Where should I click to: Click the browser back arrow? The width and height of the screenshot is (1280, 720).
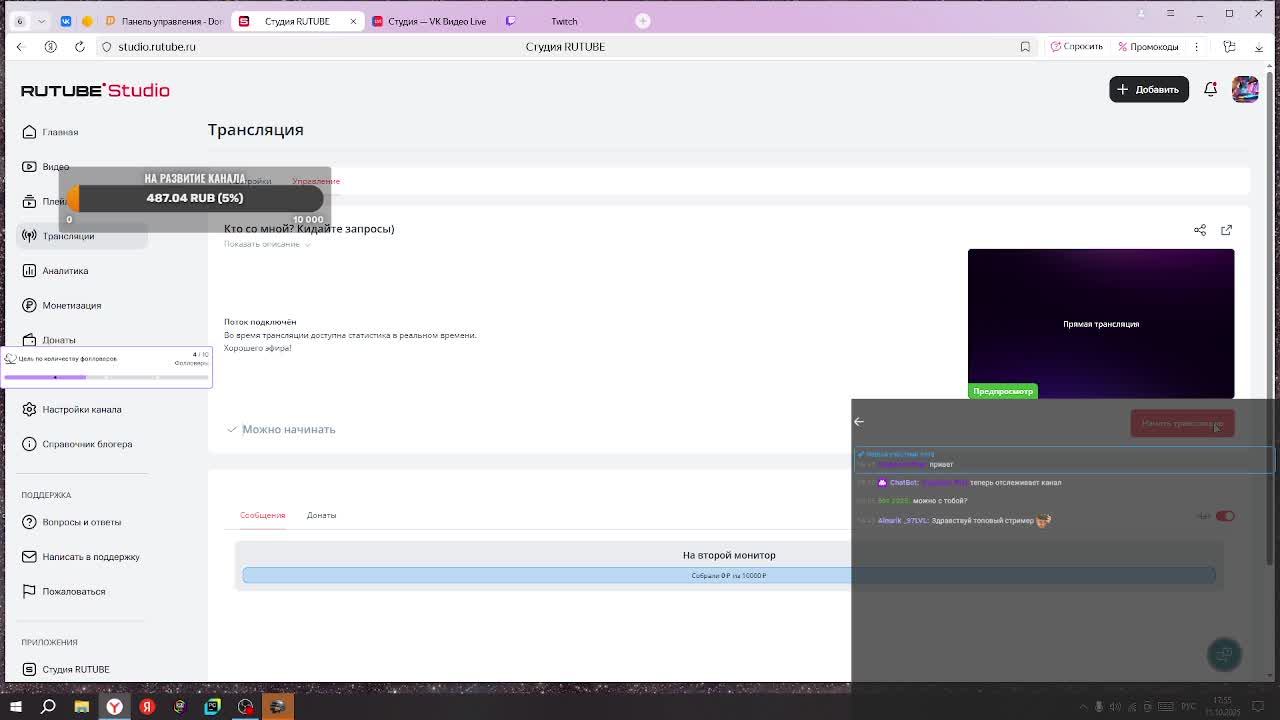pos(19,46)
